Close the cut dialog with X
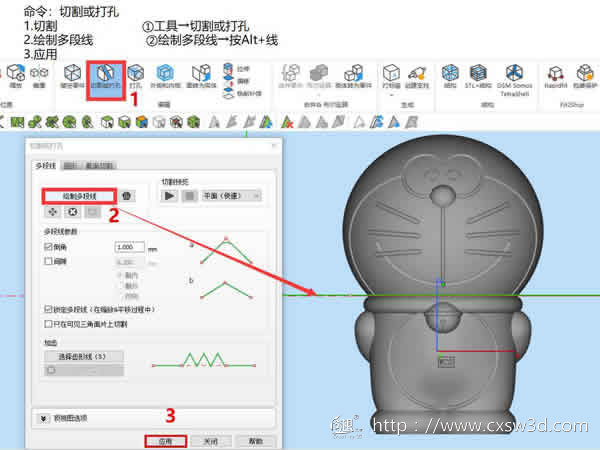The width and height of the screenshot is (600, 450). point(274,145)
